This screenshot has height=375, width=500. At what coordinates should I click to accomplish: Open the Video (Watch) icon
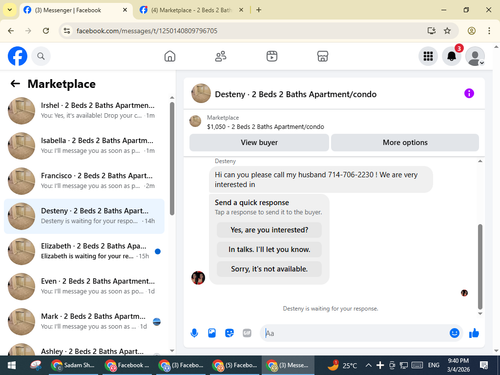click(272, 56)
